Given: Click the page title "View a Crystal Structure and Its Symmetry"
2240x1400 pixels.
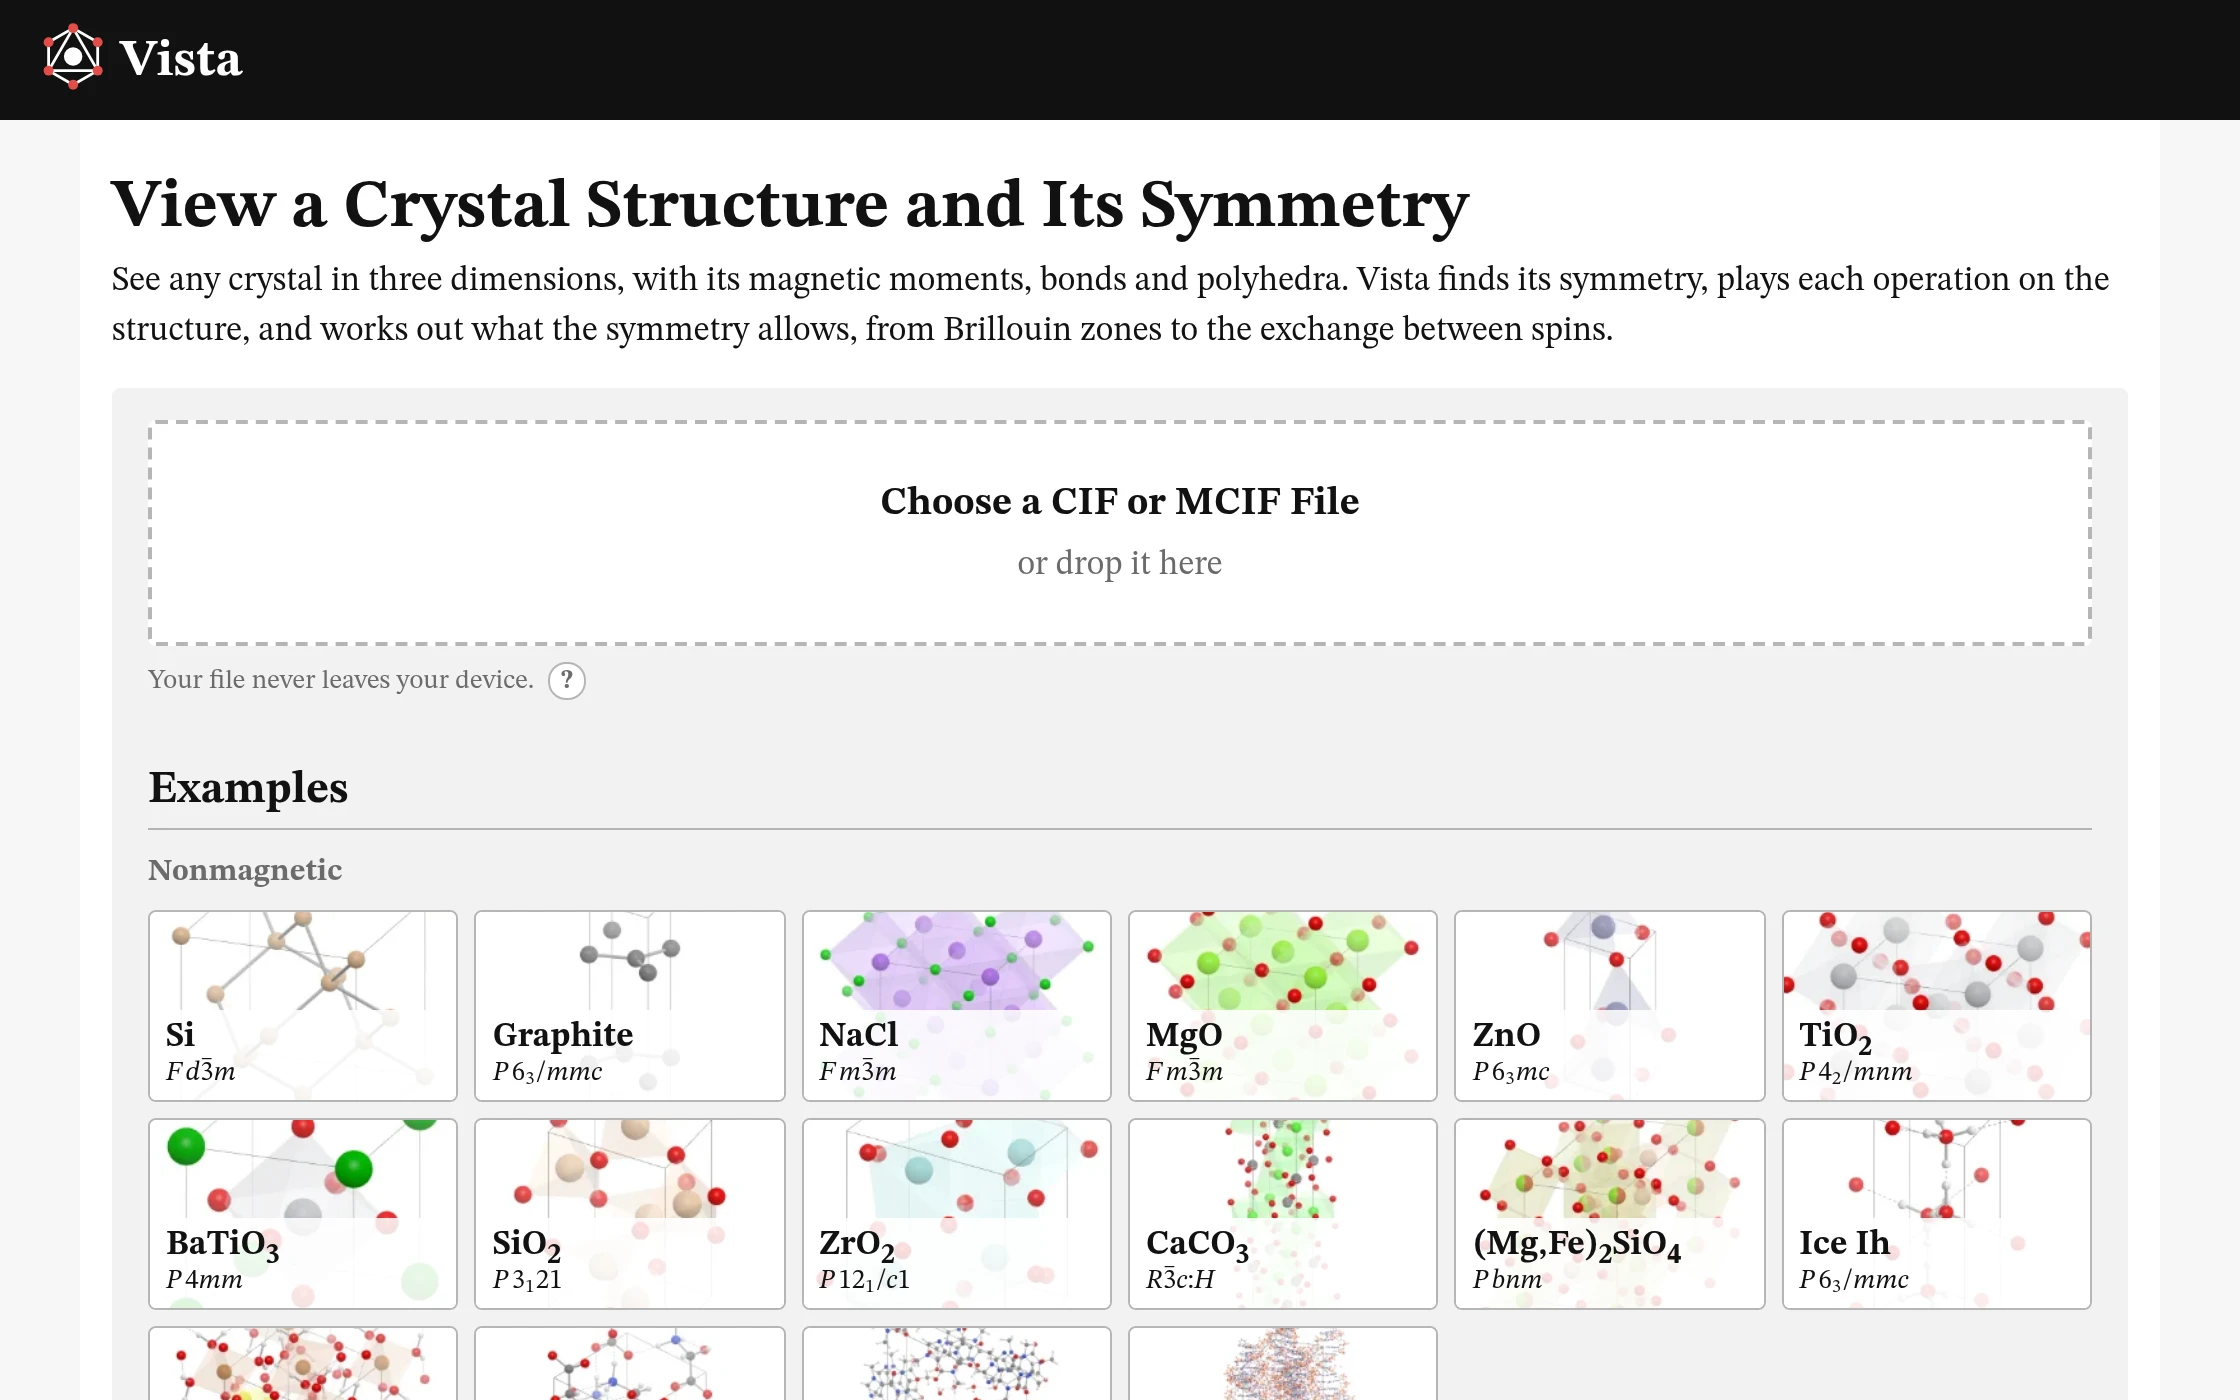Looking at the screenshot, I should click(x=790, y=205).
